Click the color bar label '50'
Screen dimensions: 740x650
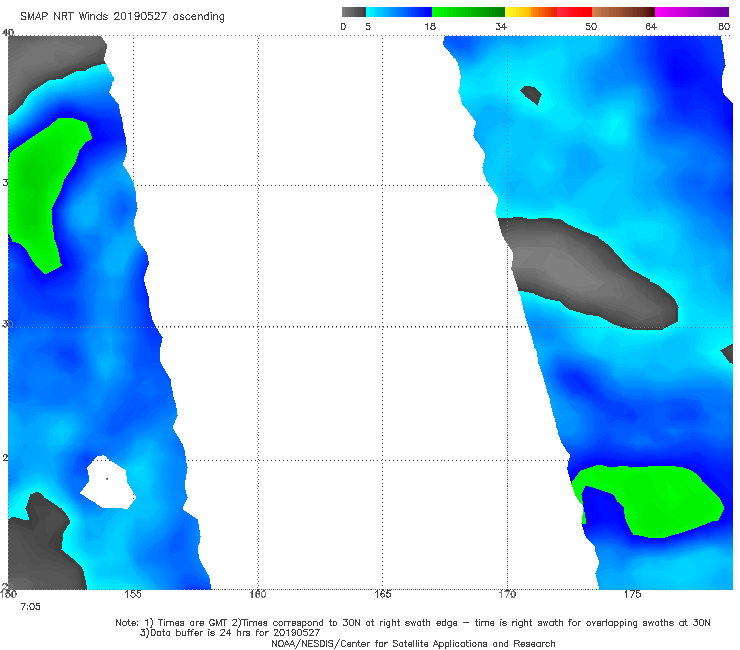tap(591, 27)
